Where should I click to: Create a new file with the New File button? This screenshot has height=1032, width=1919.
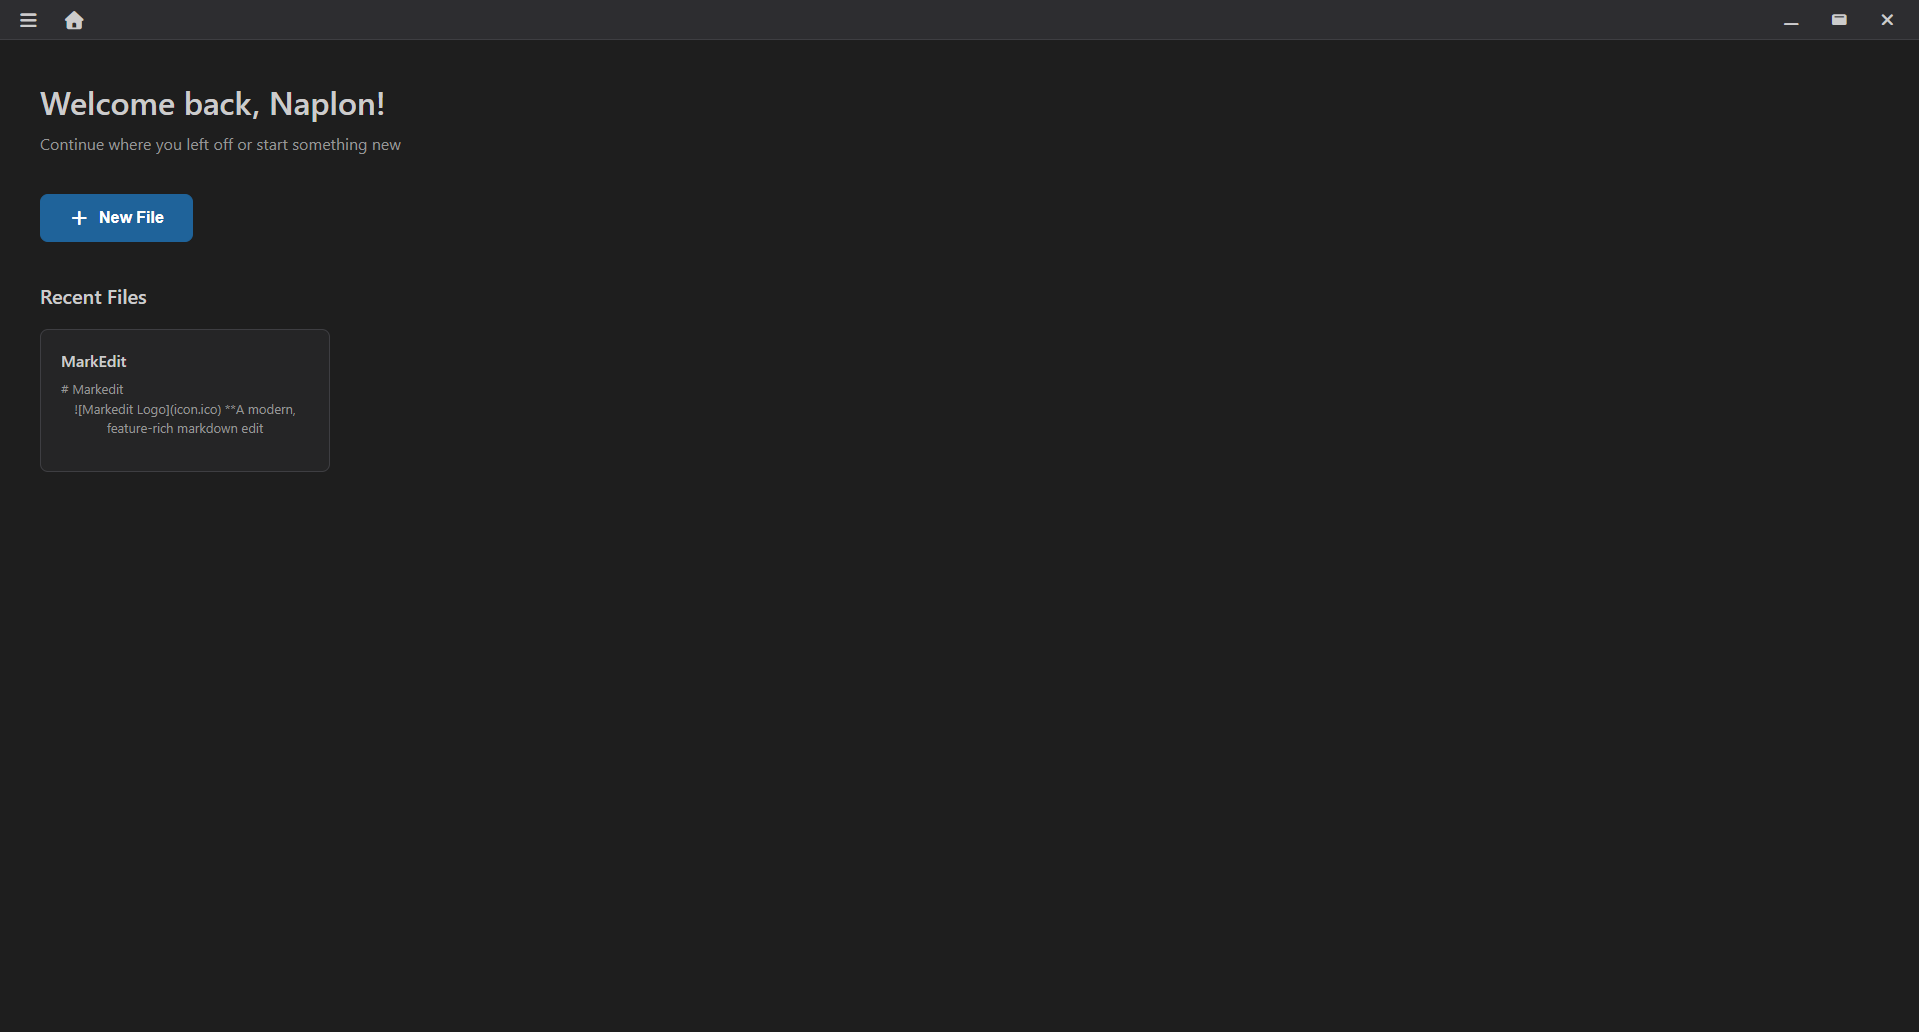[116, 218]
